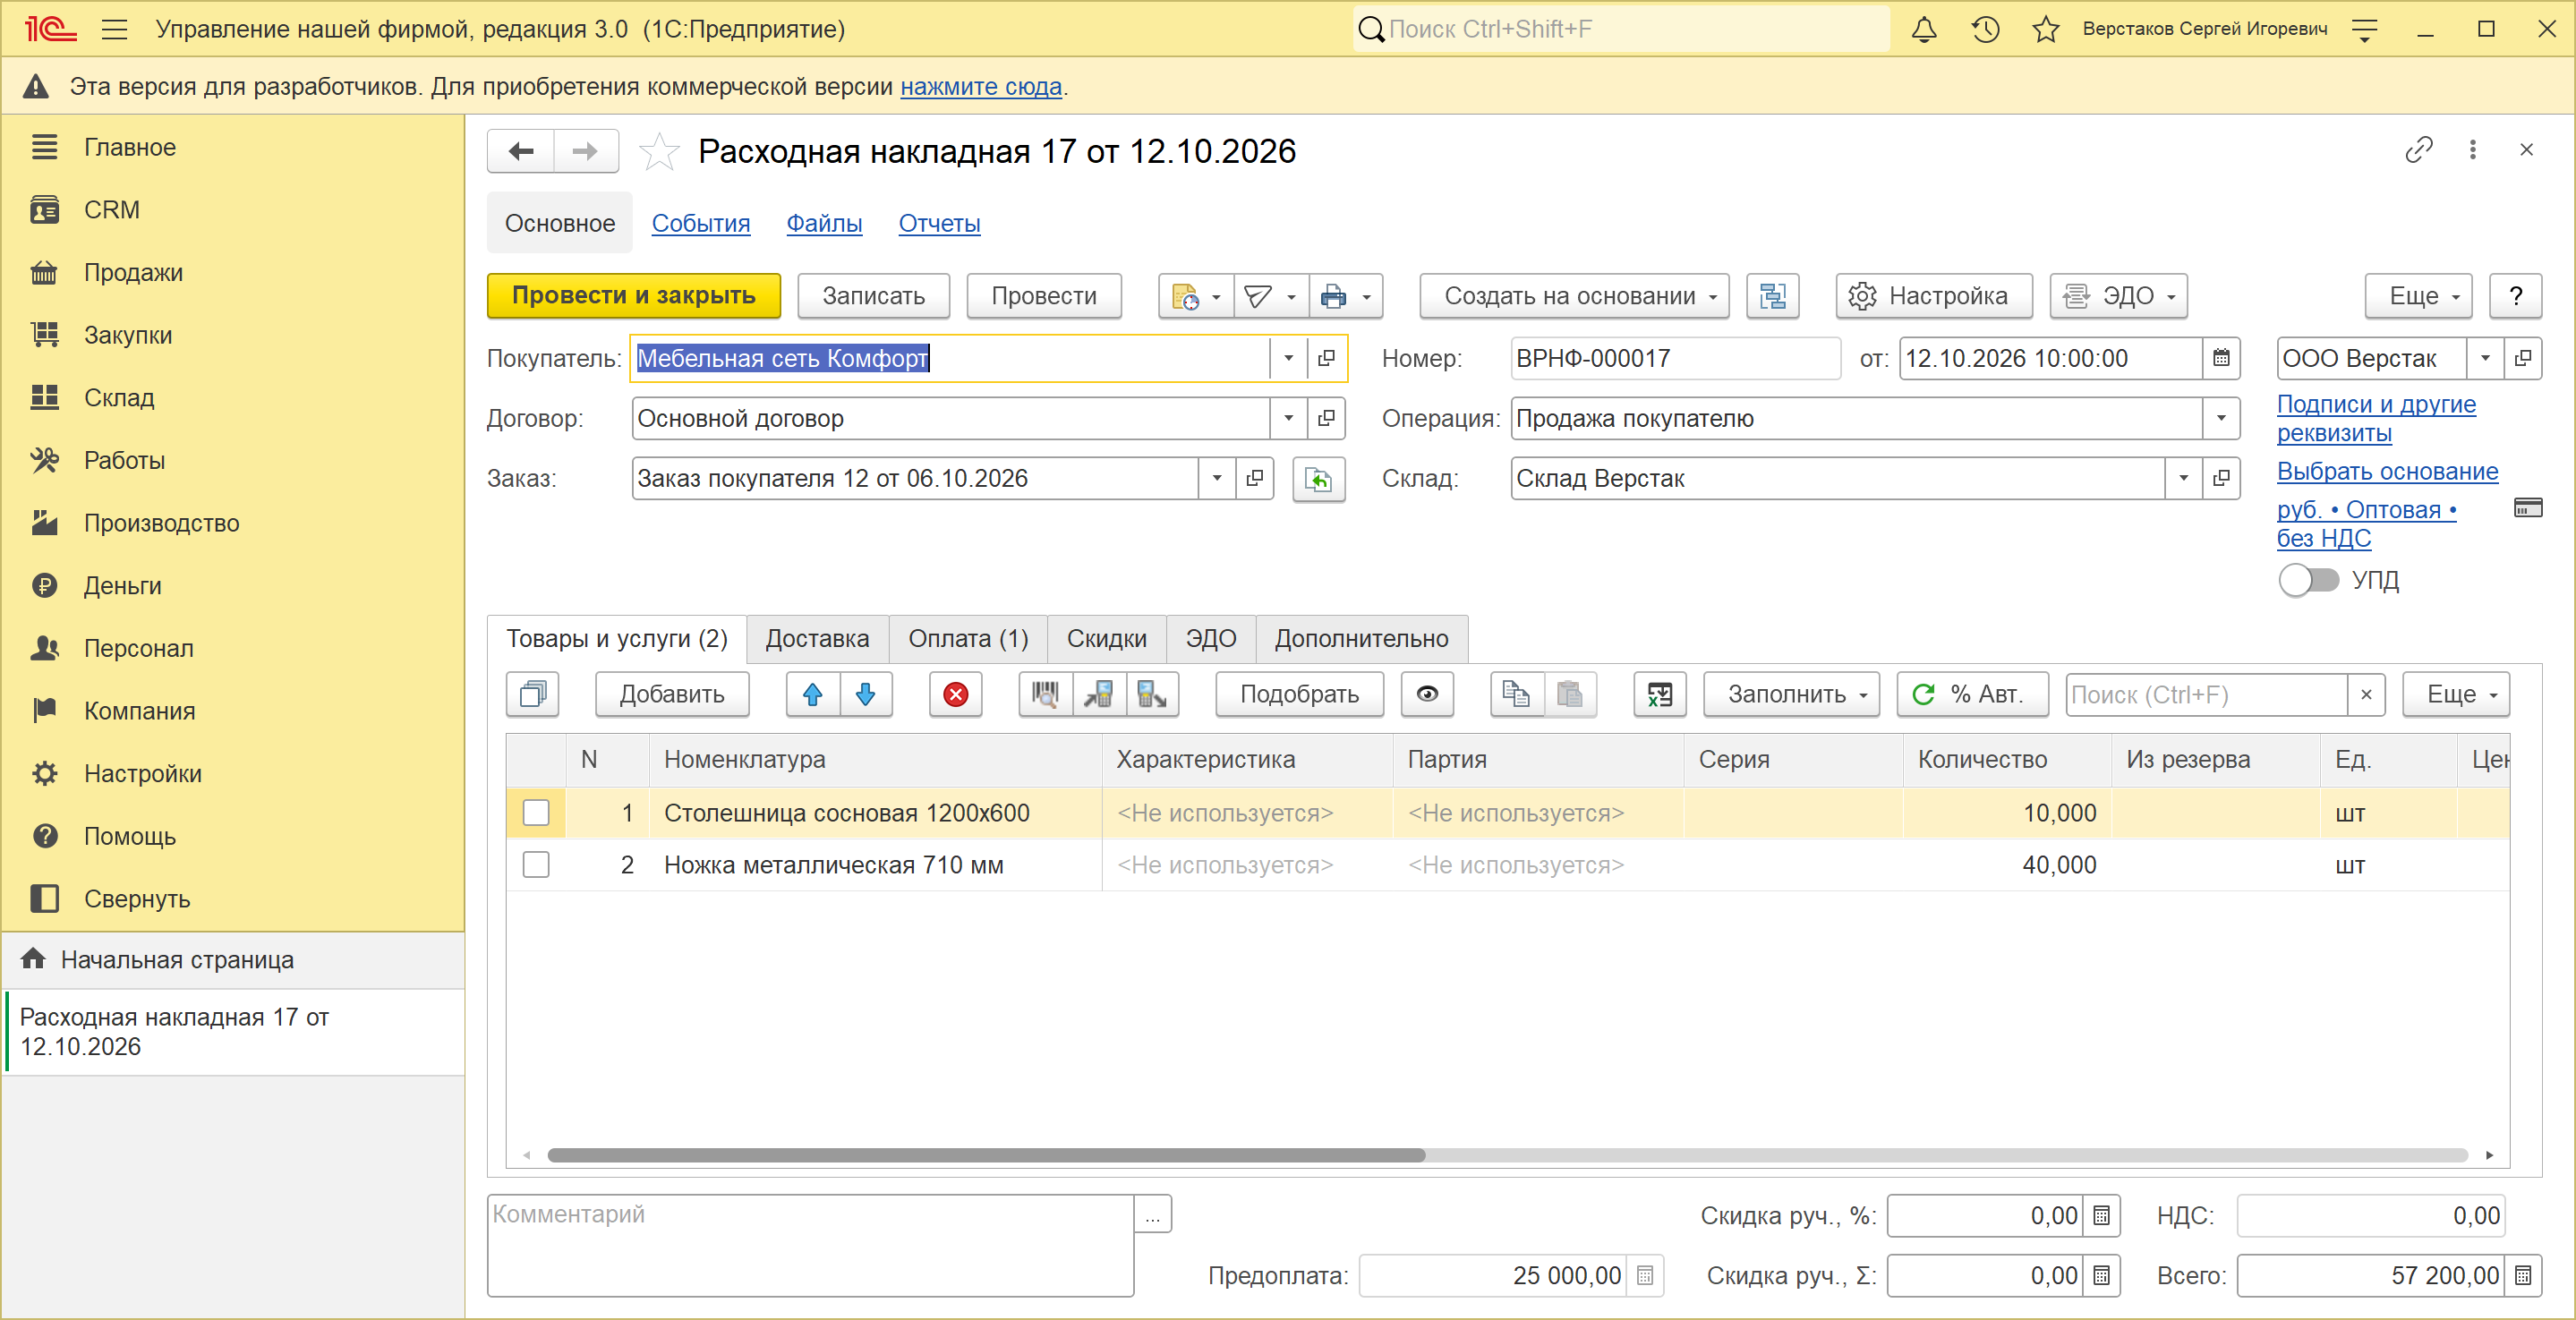
Task: Move row down with blue arrow
Action: coord(866,694)
